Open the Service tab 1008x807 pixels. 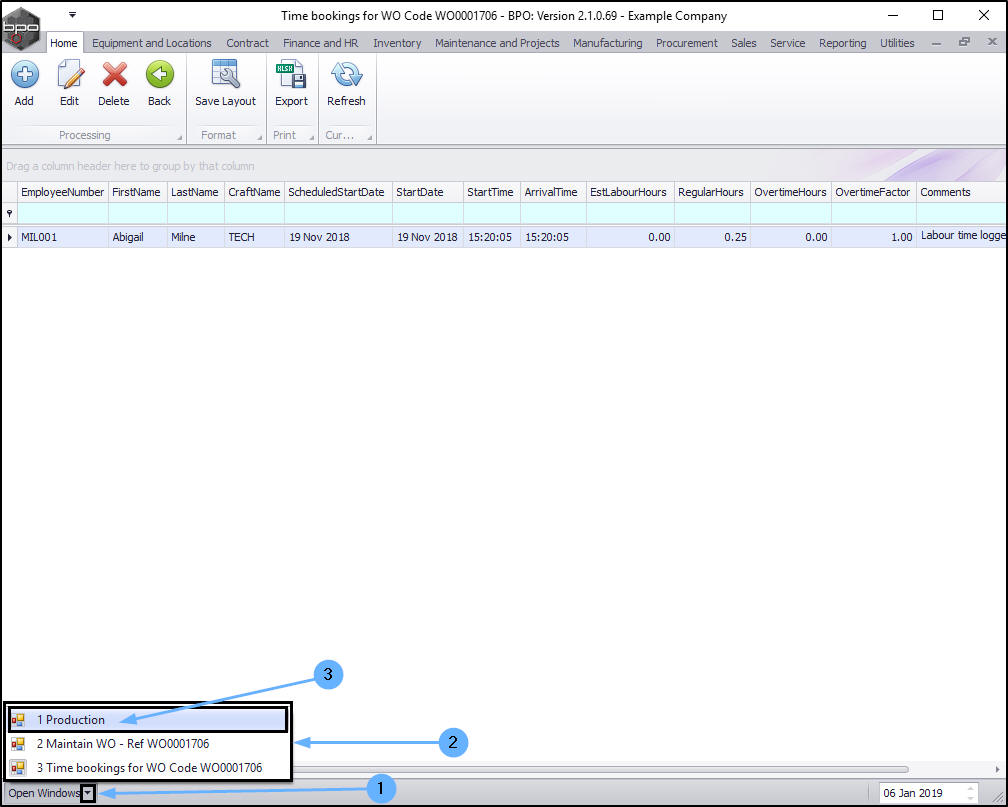click(788, 43)
